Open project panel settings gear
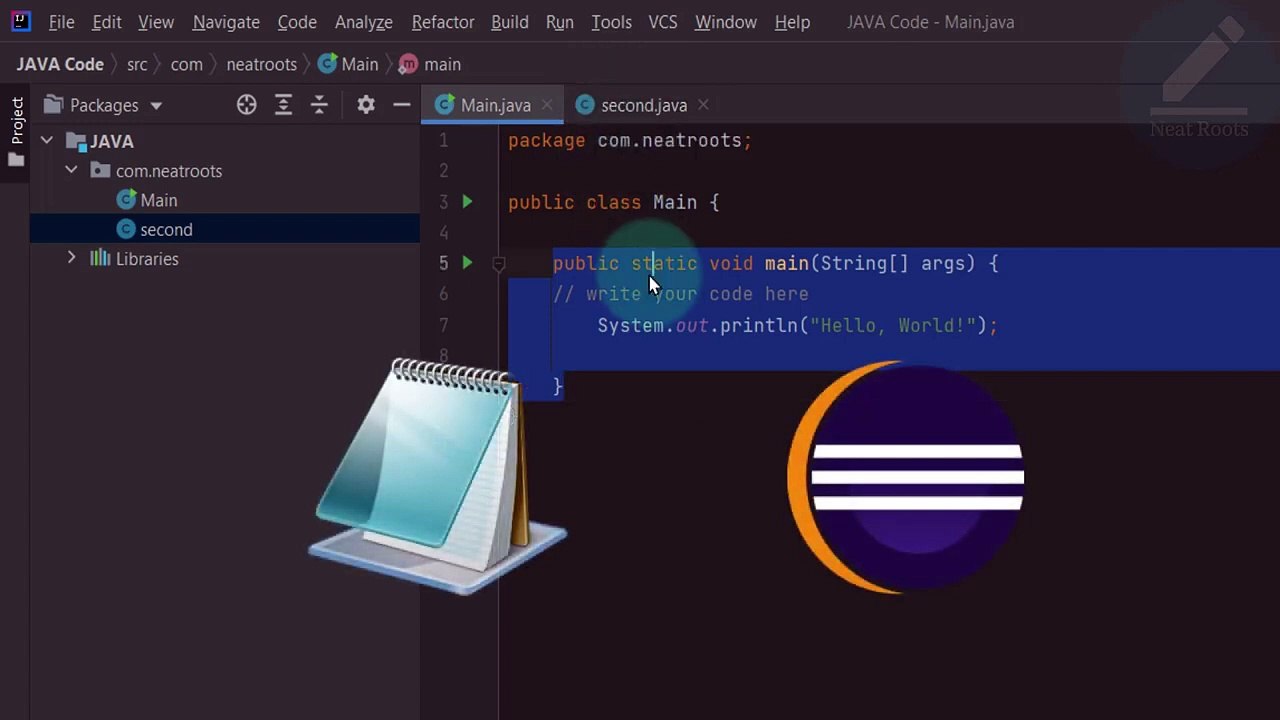 coord(366,105)
